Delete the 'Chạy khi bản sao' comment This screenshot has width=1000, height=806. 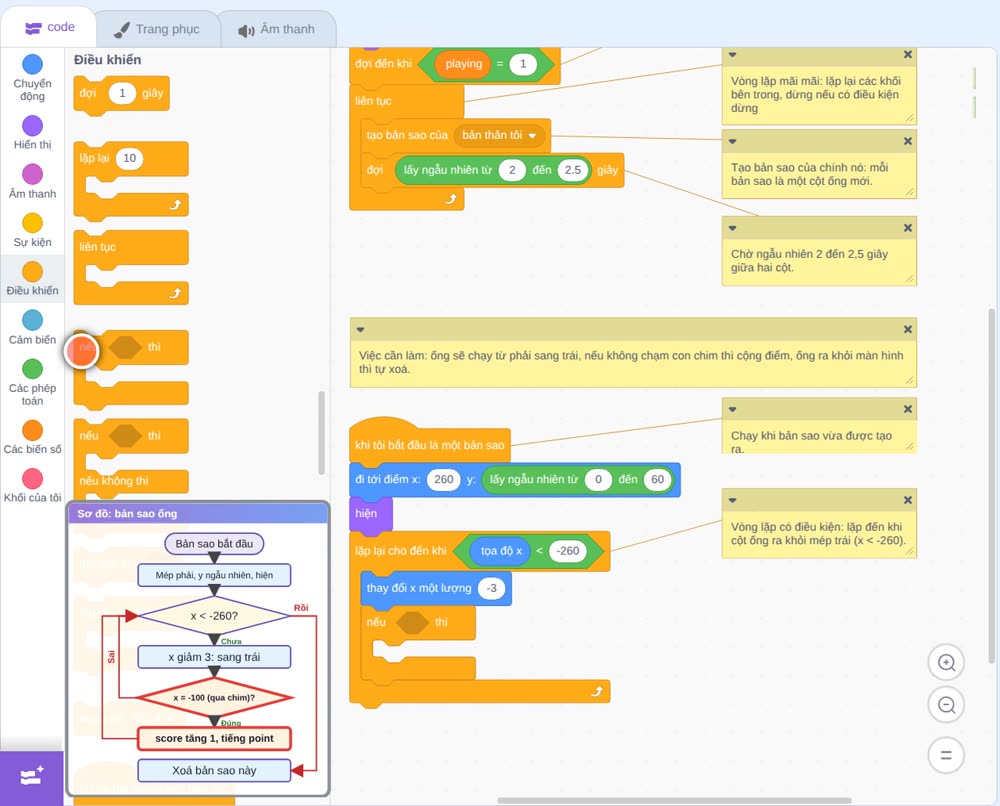coord(908,409)
